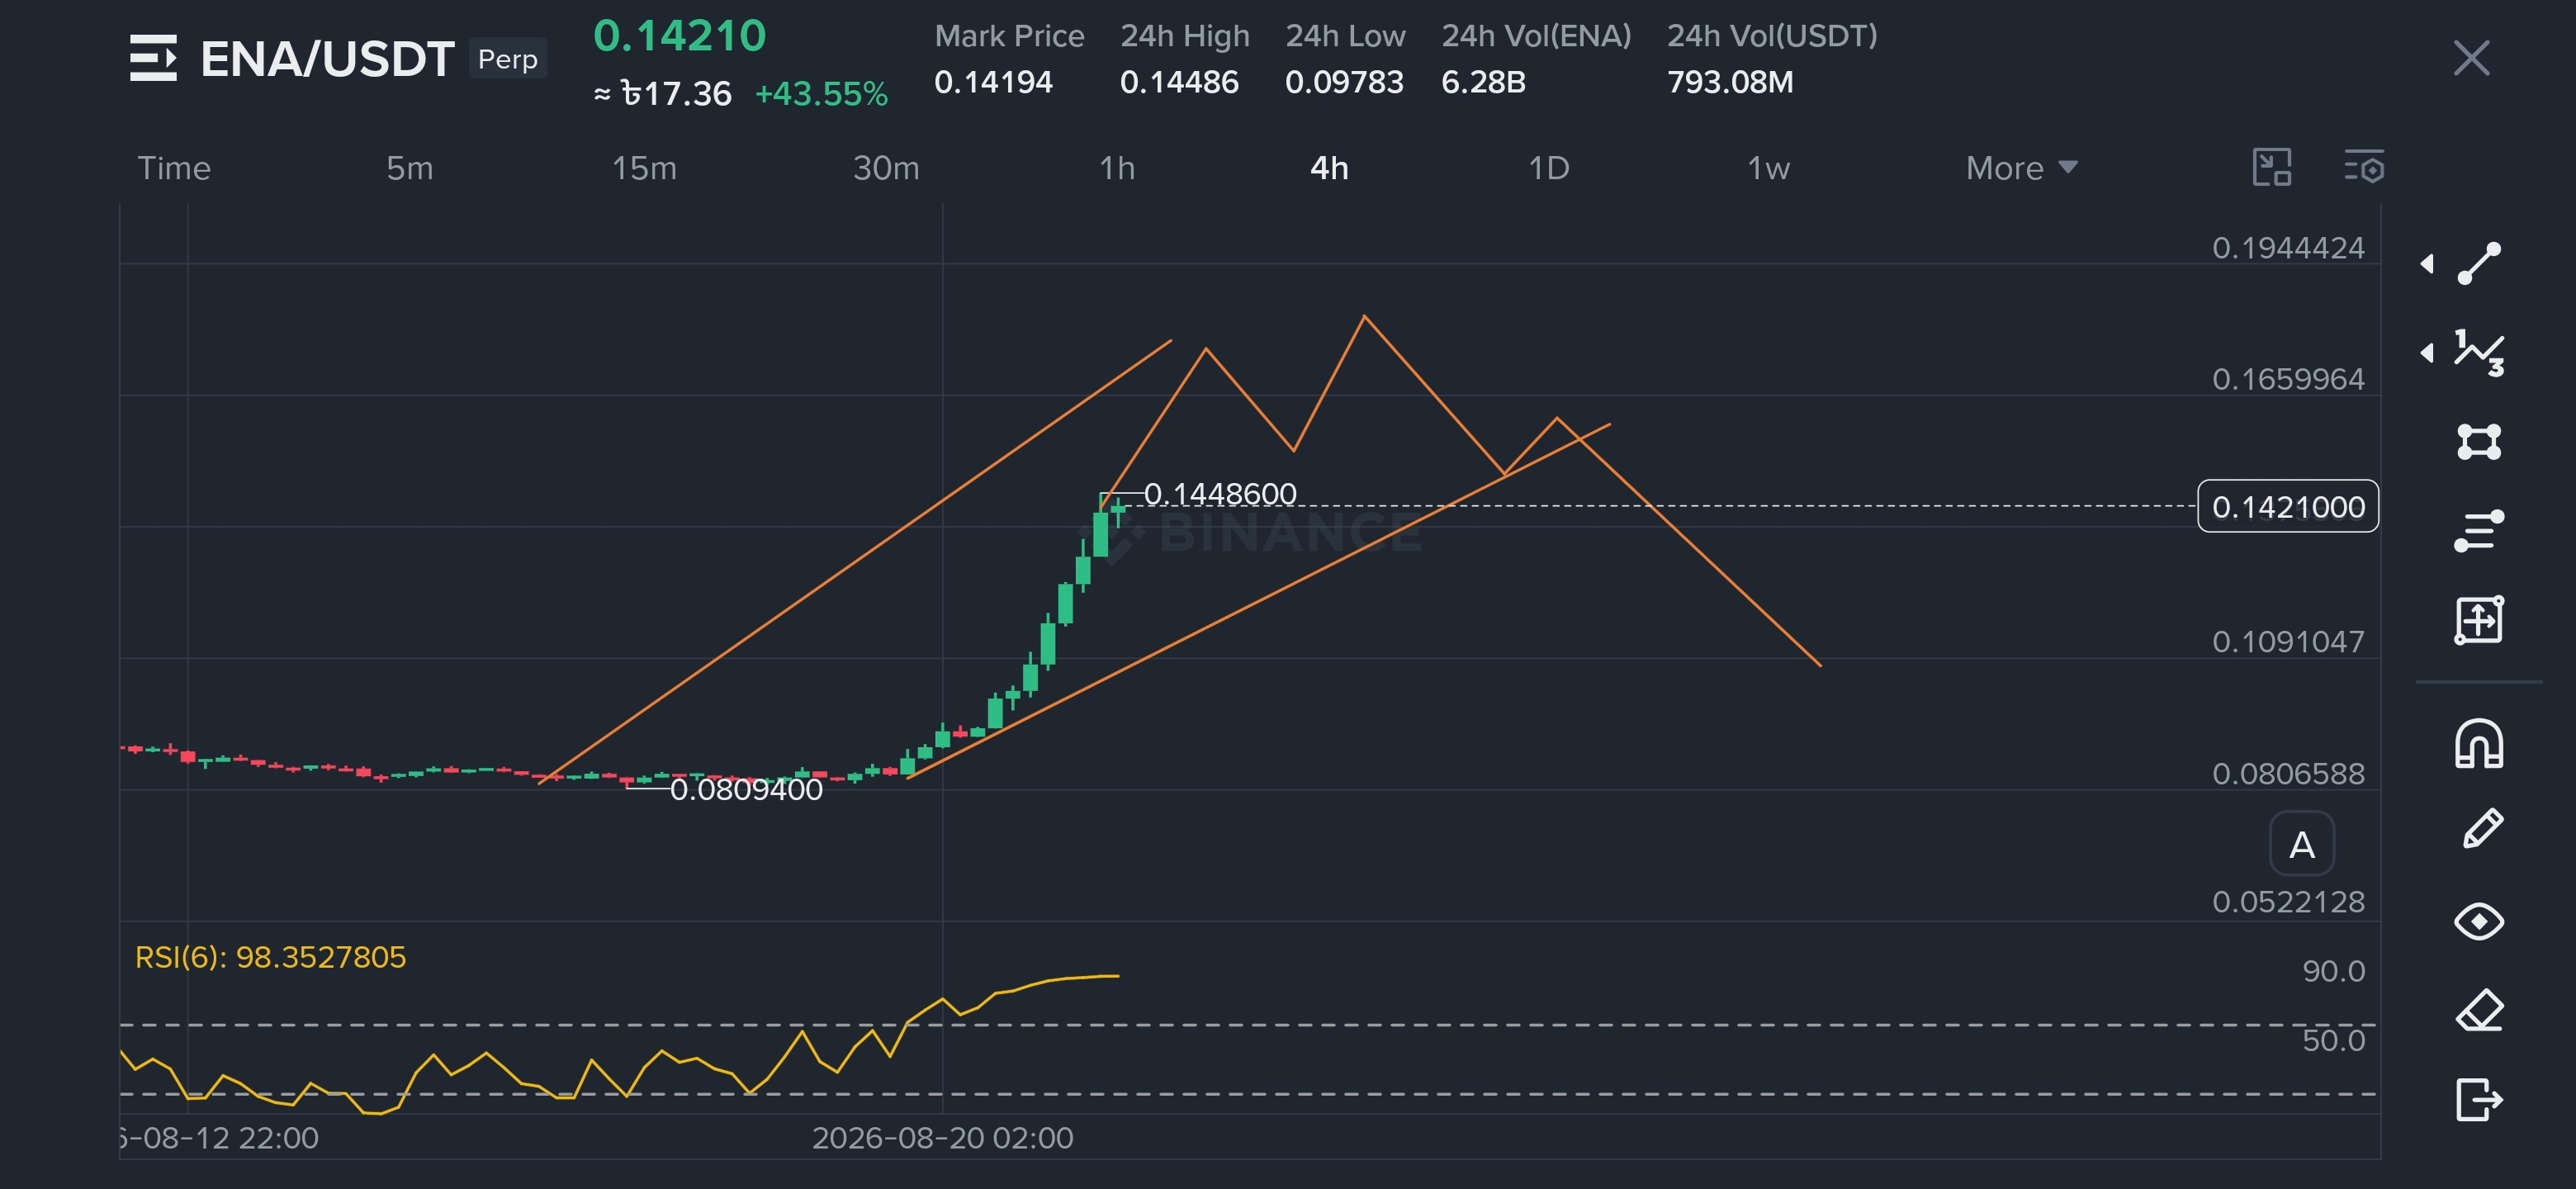Open the chart layout switch icon
2576x1189 pixels.
point(2272,167)
